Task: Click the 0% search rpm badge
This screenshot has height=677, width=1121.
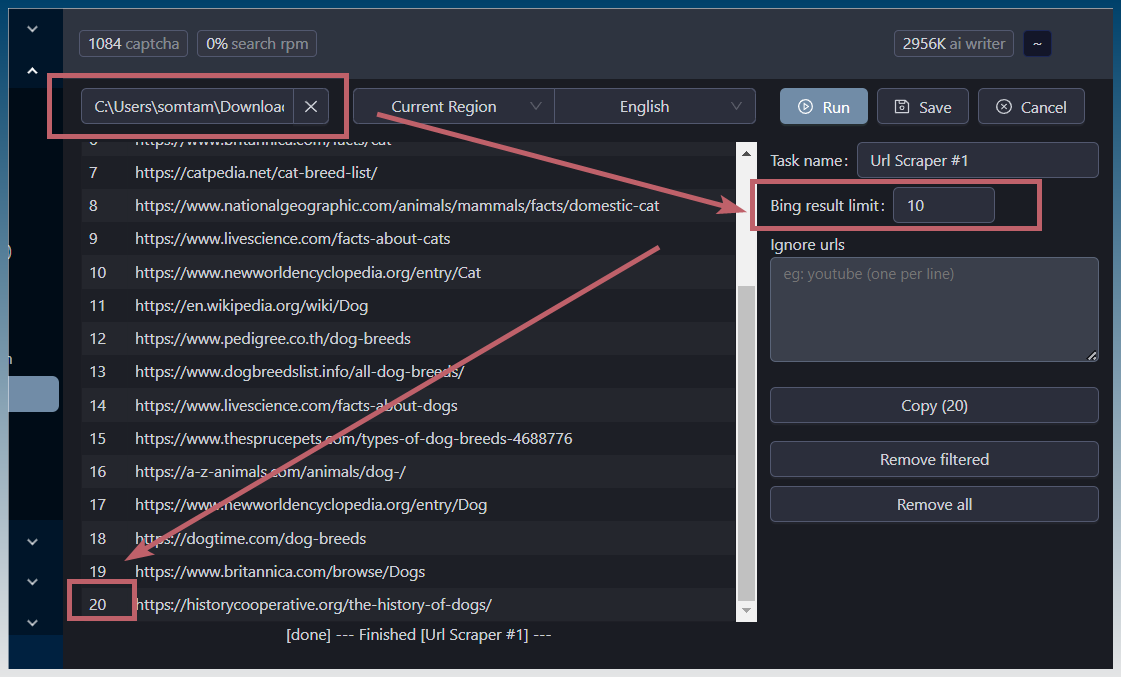Action: coord(257,43)
